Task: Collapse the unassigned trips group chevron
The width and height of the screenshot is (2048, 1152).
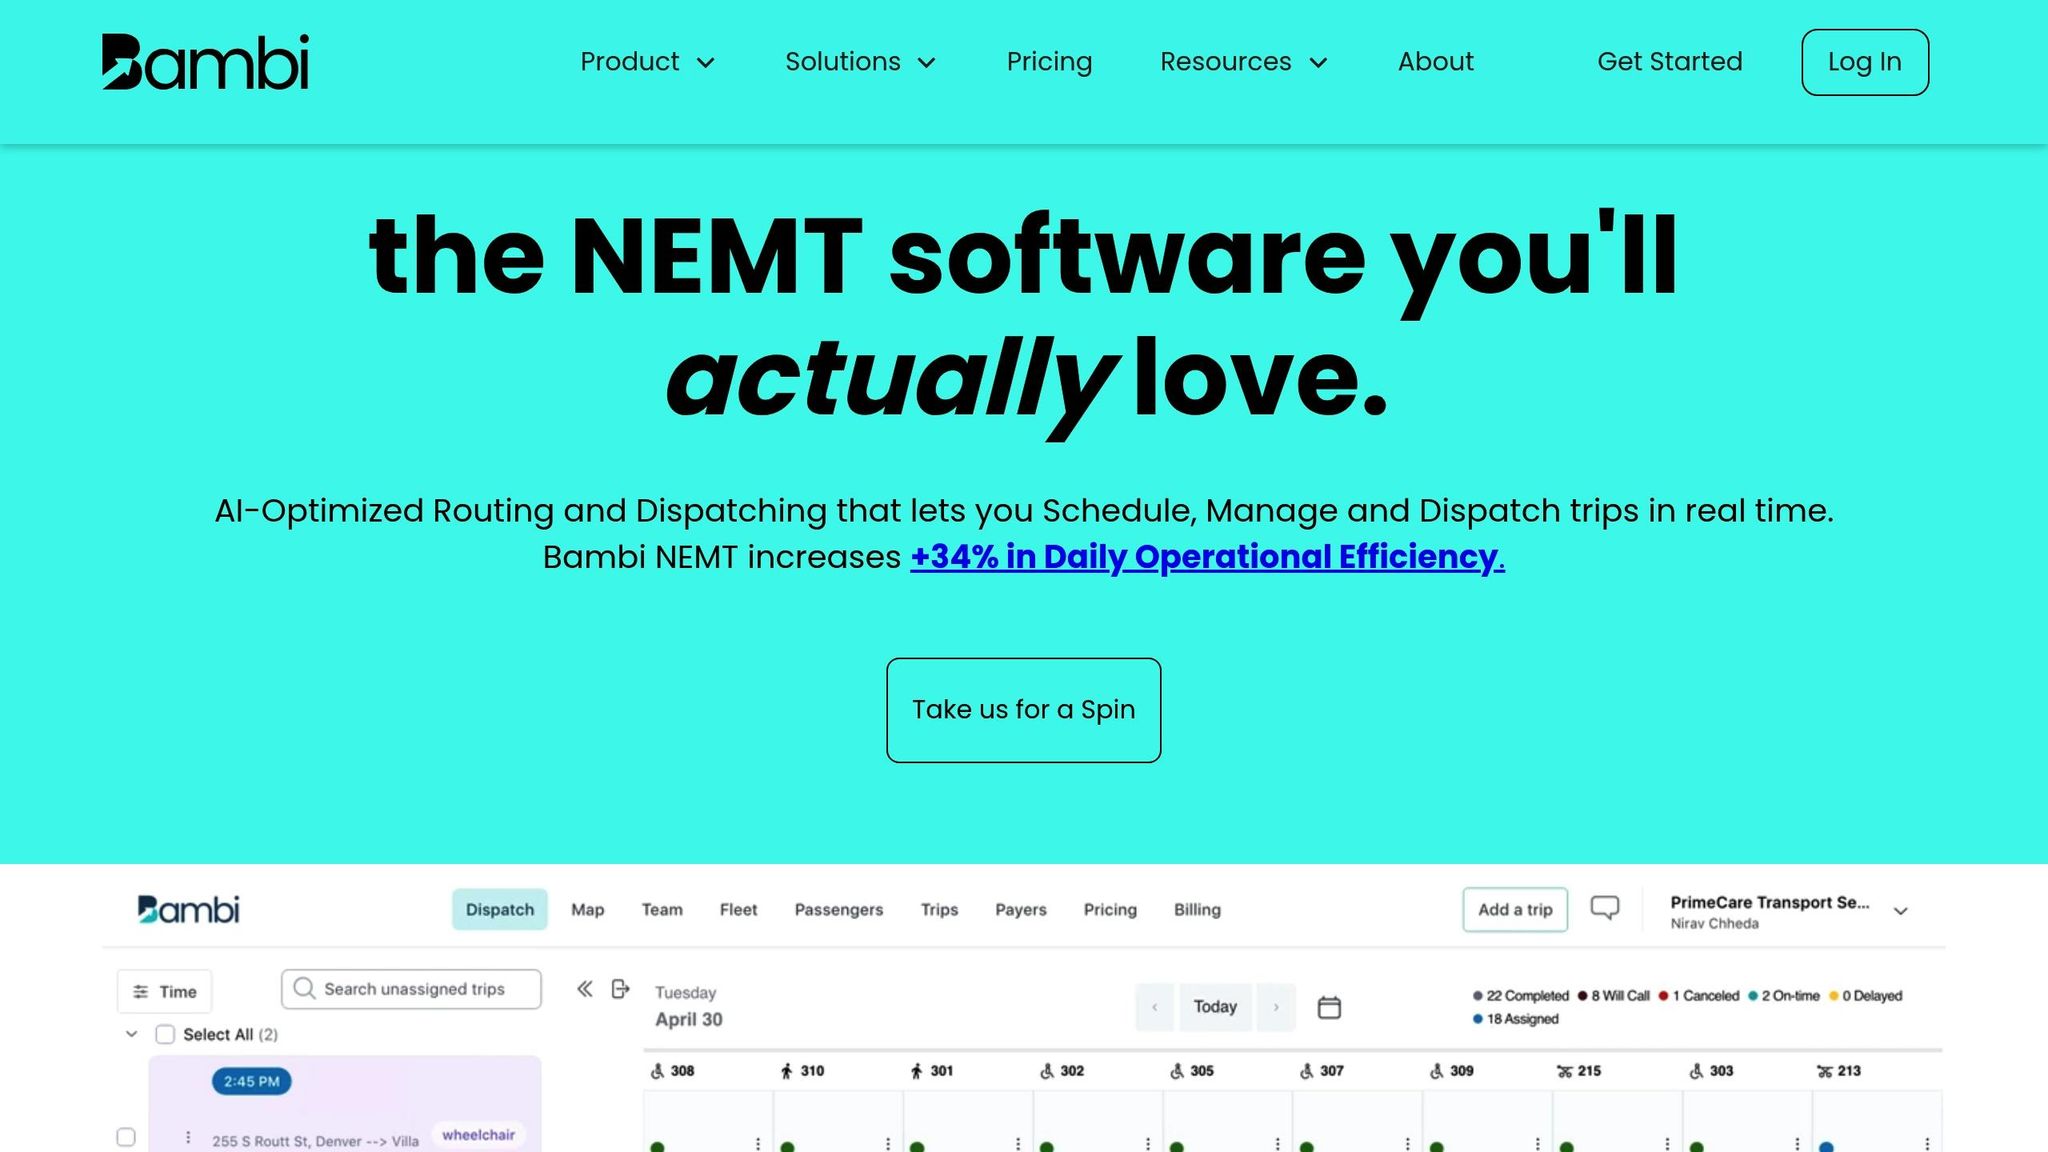Action: (131, 1034)
